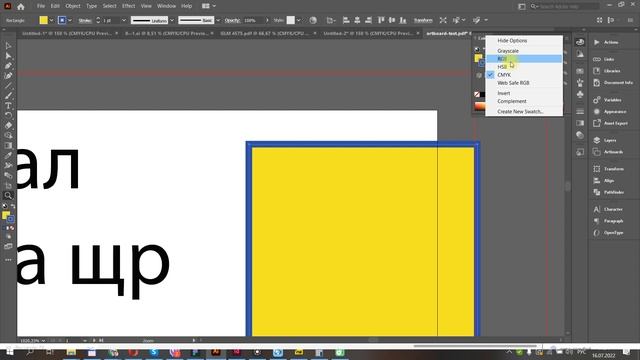Open the Window menu

pyautogui.click(x=166, y=6)
